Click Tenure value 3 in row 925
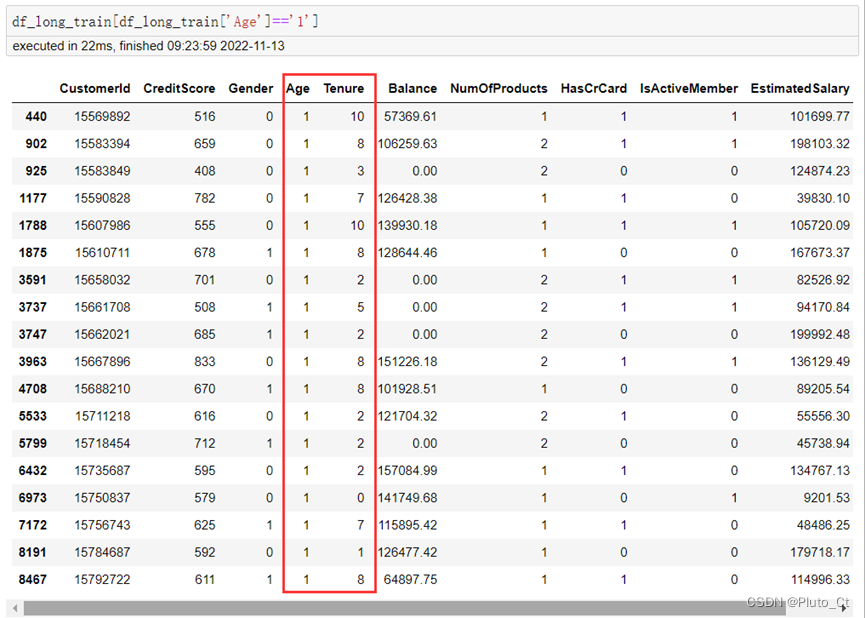This screenshot has width=865, height=618. pyautogui.click(x=361, y=171)
